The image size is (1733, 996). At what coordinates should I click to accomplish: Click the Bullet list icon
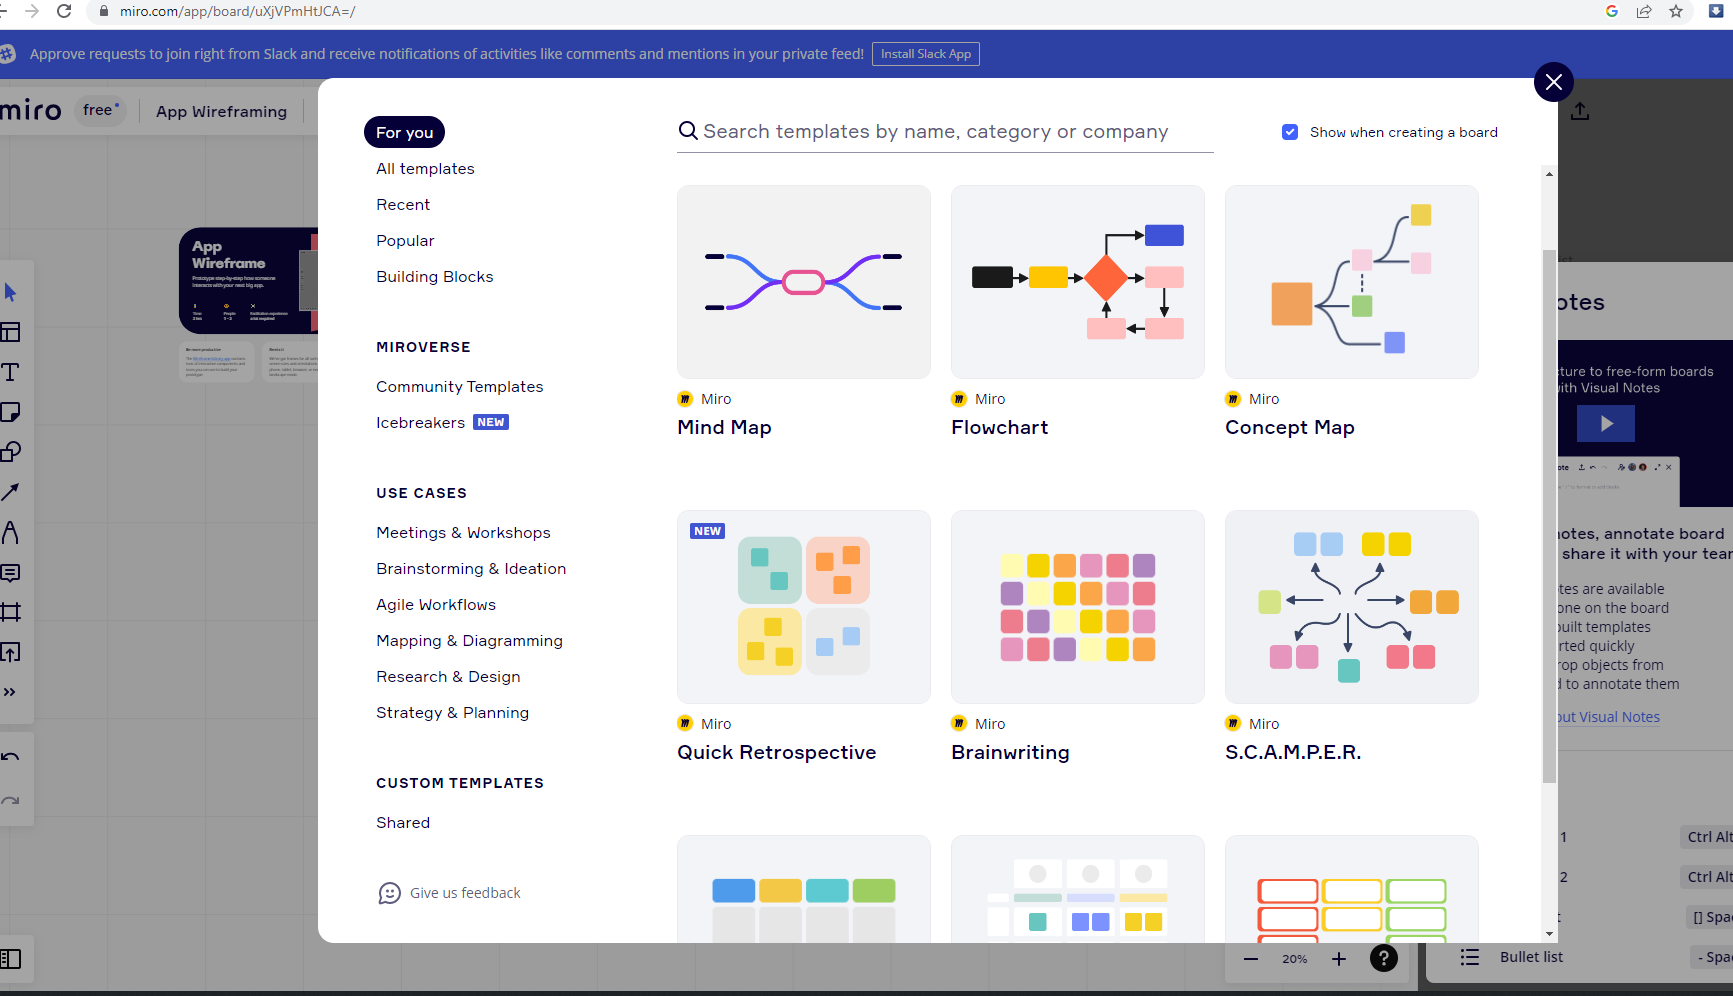(1469, 957)
